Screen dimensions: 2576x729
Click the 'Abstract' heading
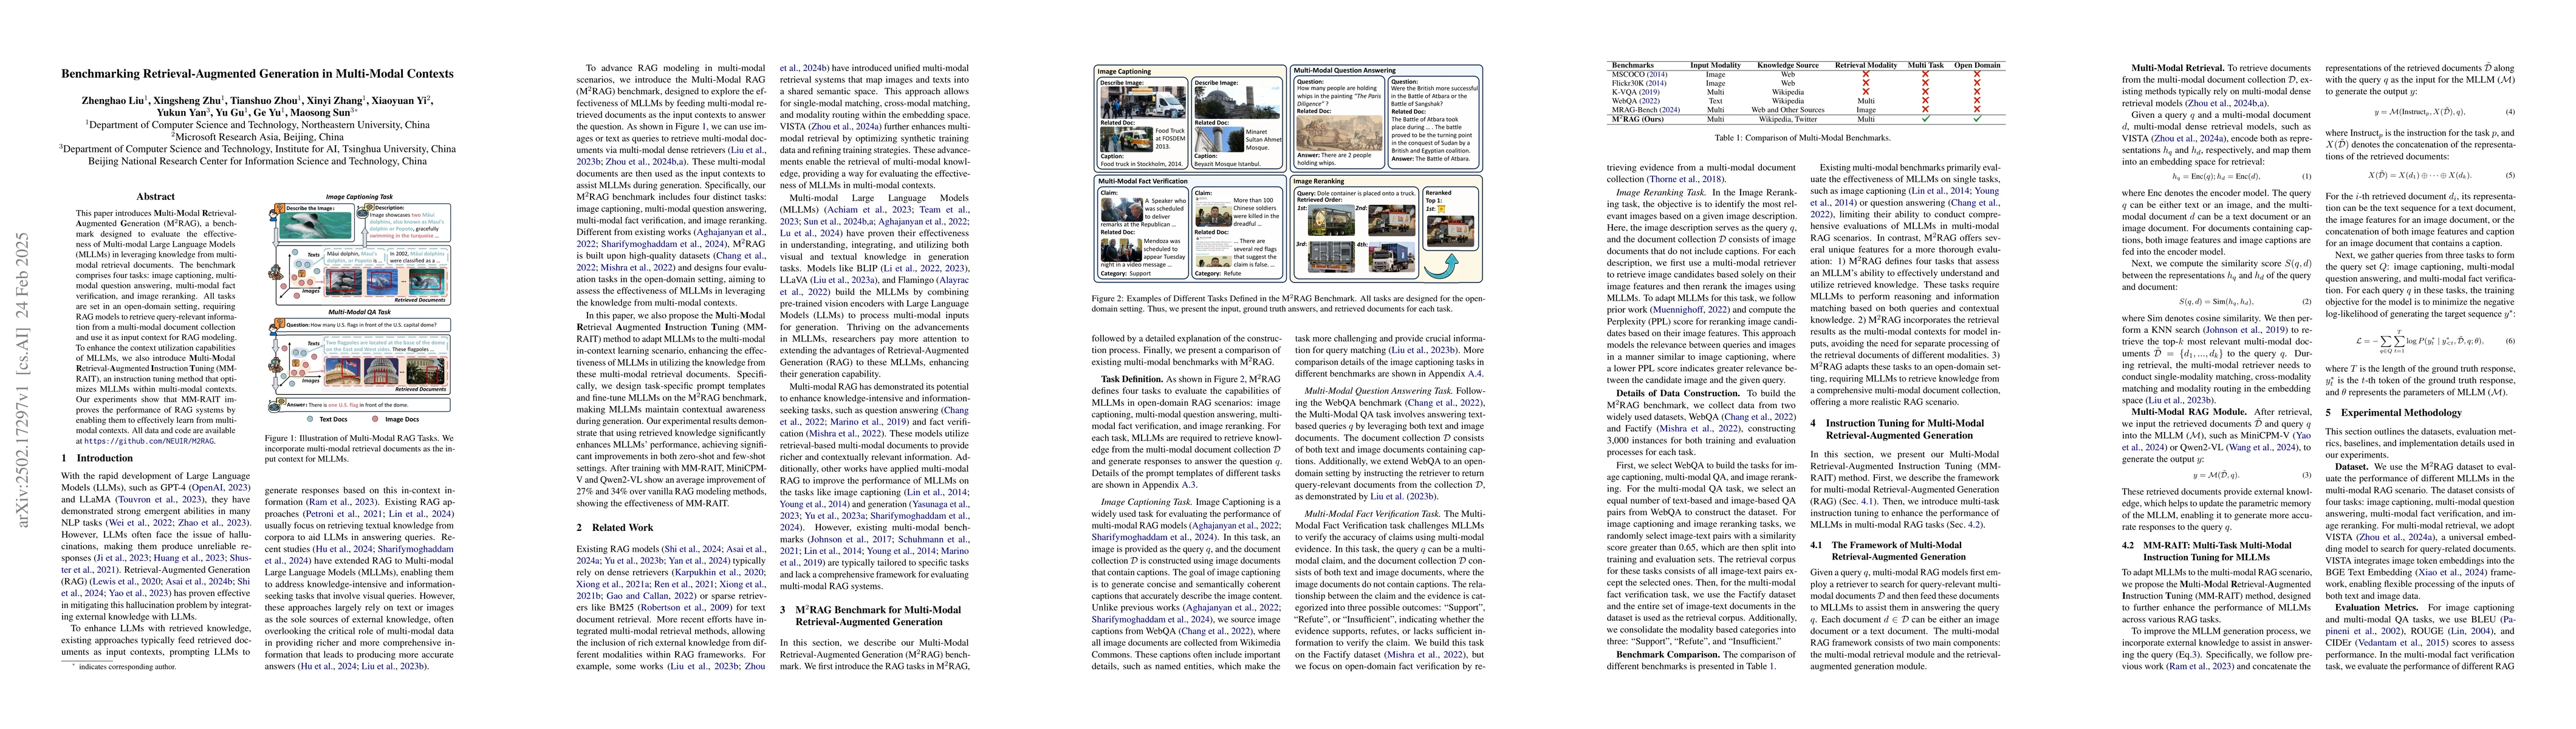pos(155,197)
